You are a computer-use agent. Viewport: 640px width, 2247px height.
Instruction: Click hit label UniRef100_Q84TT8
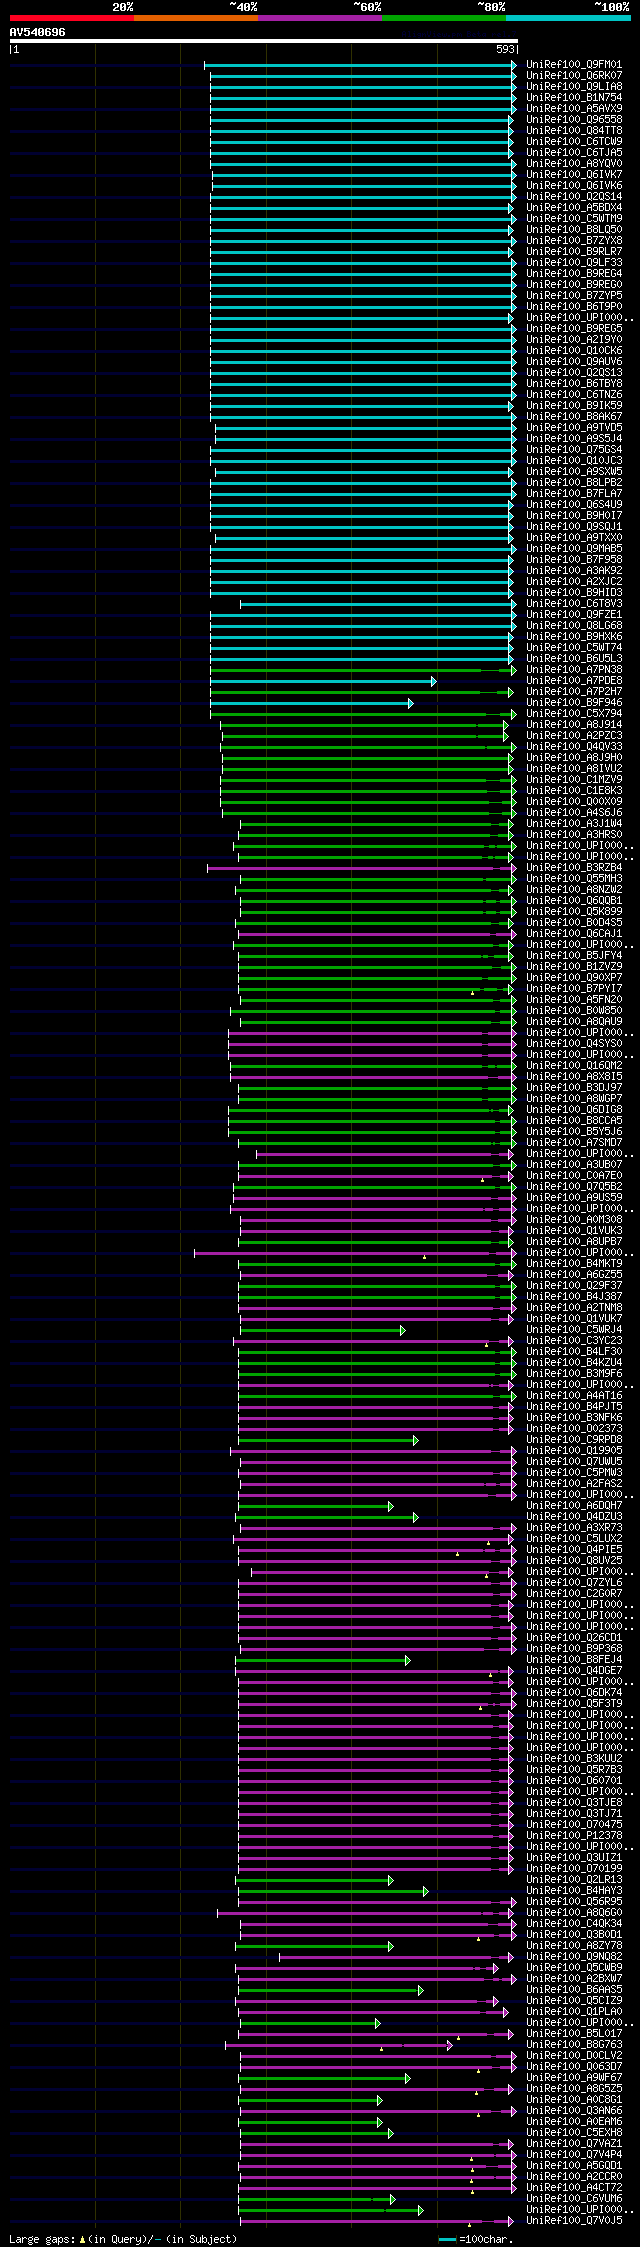[x=574, y=131]
